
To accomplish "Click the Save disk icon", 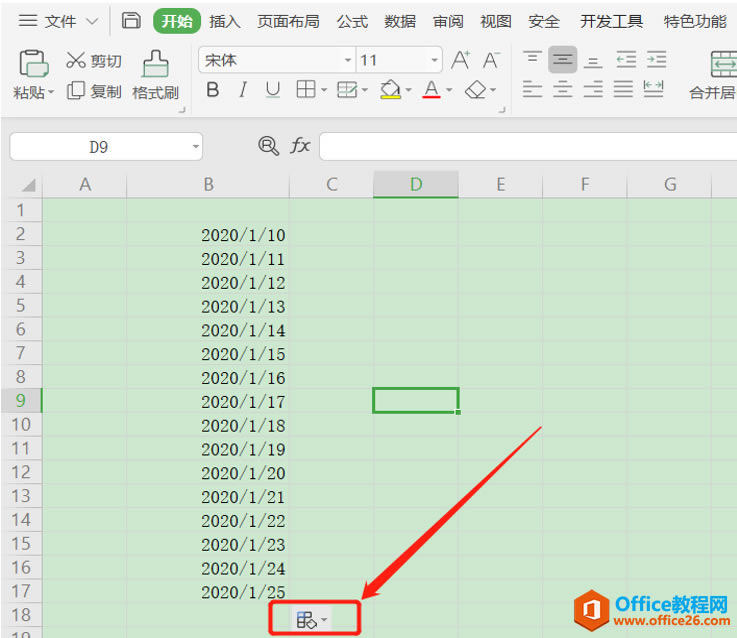I will (131, 21).
